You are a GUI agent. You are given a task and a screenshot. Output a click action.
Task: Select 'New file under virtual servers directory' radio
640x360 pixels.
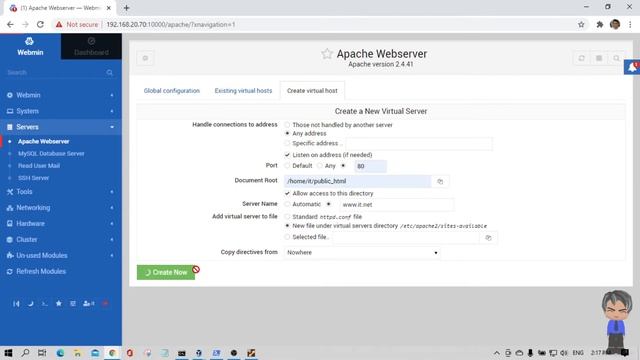287,226
